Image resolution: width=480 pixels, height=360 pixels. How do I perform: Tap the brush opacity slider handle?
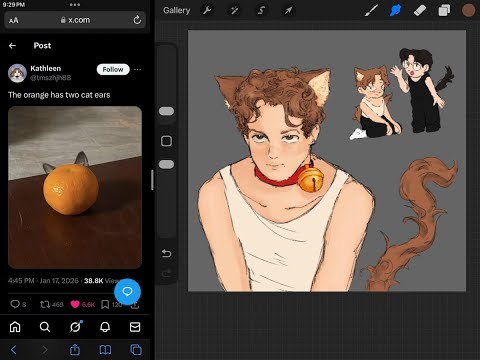point(166,164)
